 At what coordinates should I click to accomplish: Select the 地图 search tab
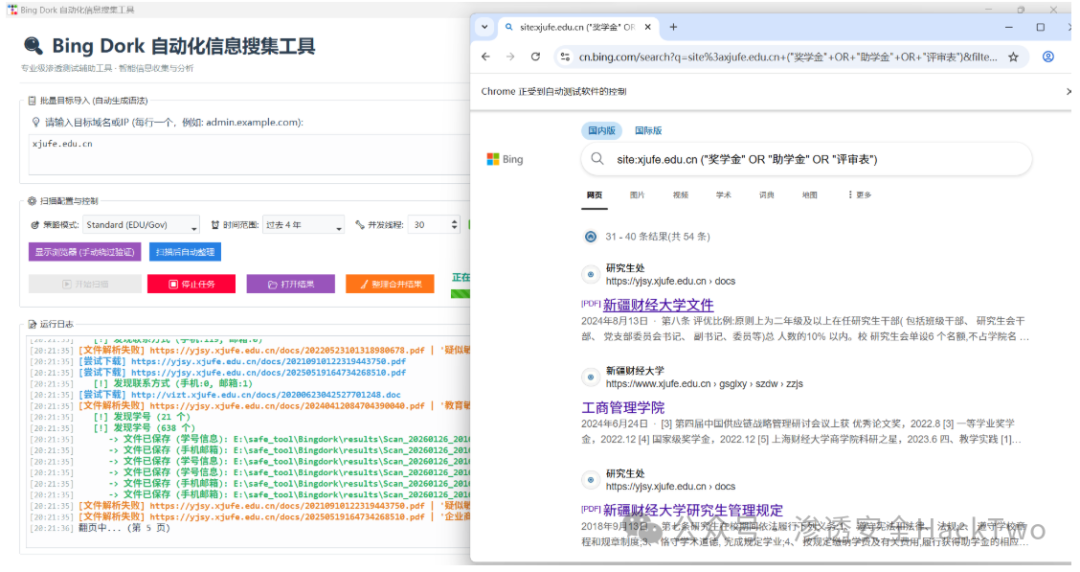pyautogui.click(x=809, y=195)
